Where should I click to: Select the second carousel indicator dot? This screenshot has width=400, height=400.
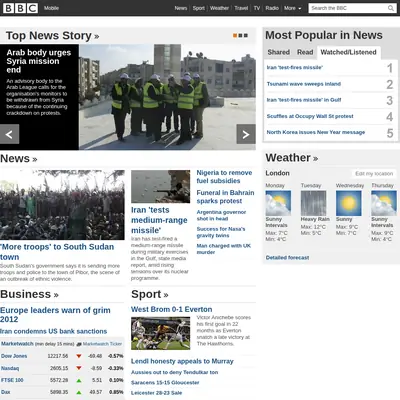click(x=240, y=36)
